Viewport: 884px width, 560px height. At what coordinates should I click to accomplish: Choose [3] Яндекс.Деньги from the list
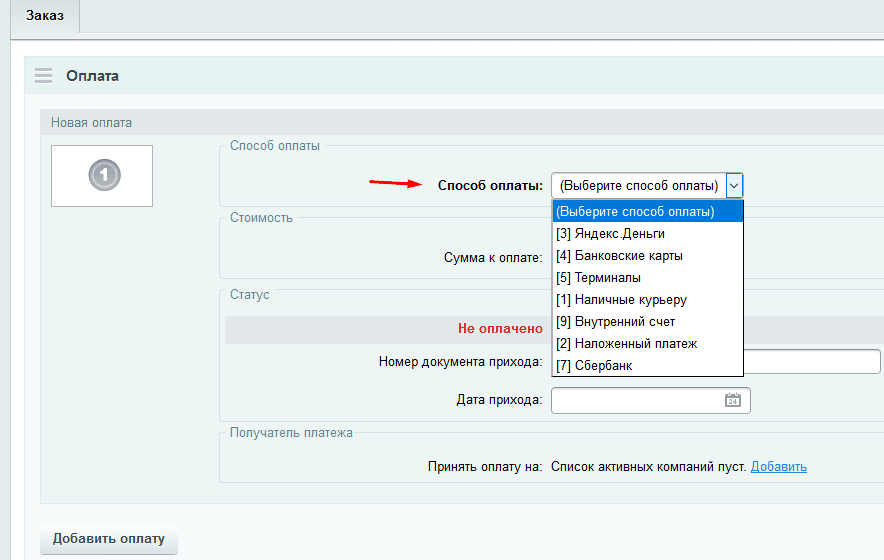click(610, 233)
